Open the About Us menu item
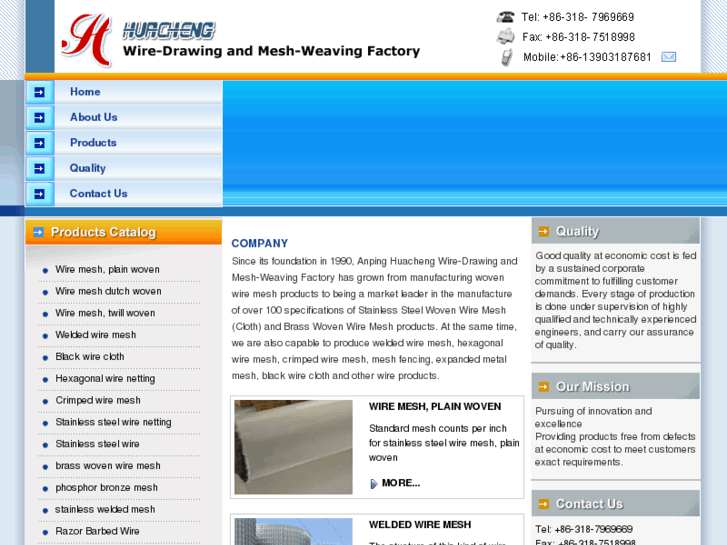The width and height of the screenshot is (727, 545). coord(94,117)
